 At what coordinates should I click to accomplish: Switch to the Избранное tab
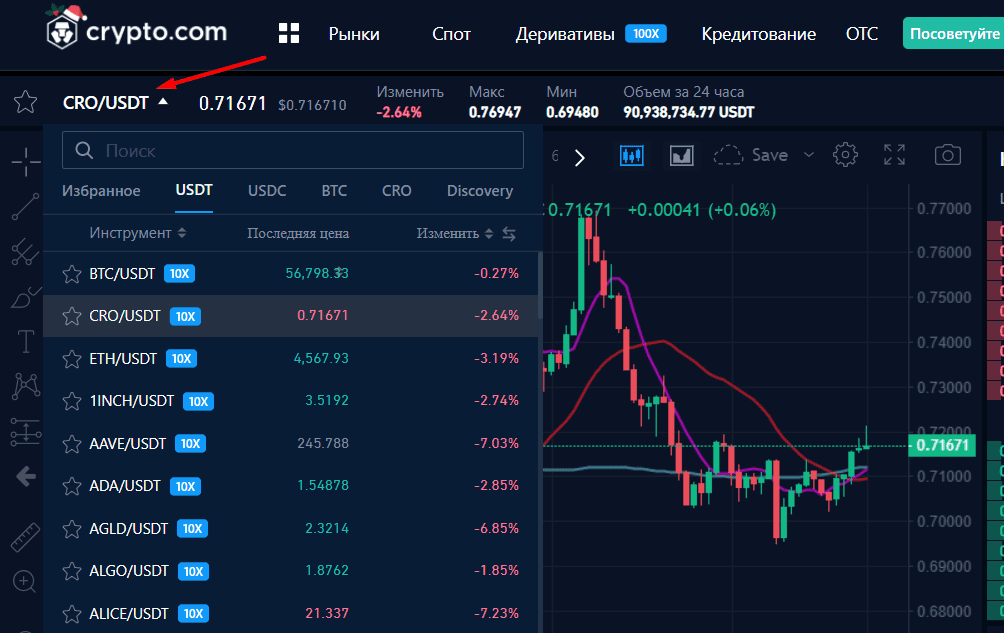(101, 191)
